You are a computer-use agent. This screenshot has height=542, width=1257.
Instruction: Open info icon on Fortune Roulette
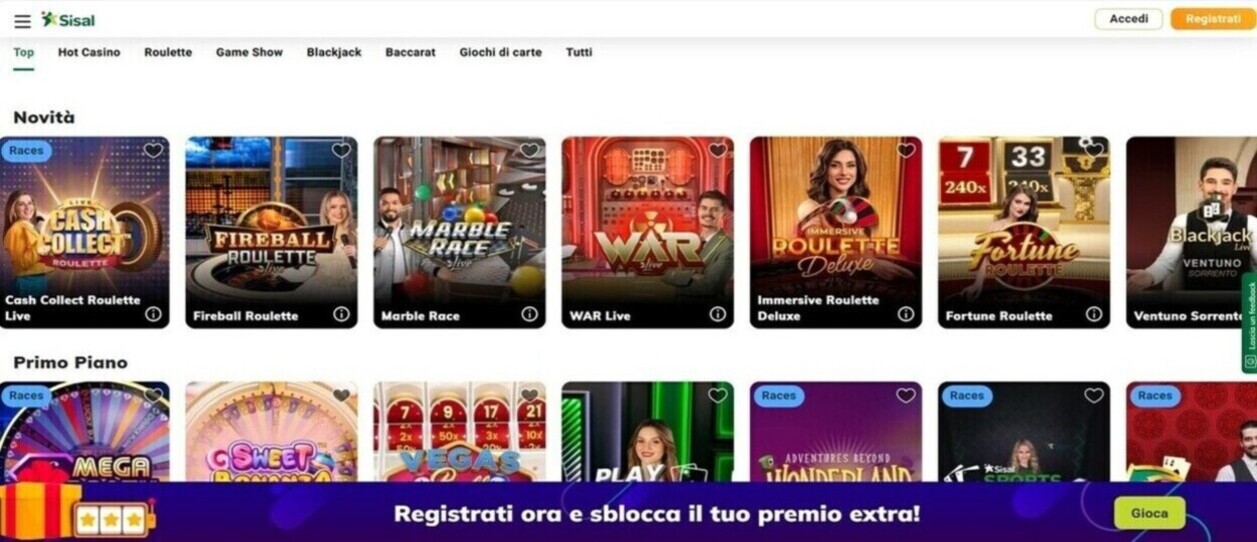pyautogui.click(x=1093, y=314)
